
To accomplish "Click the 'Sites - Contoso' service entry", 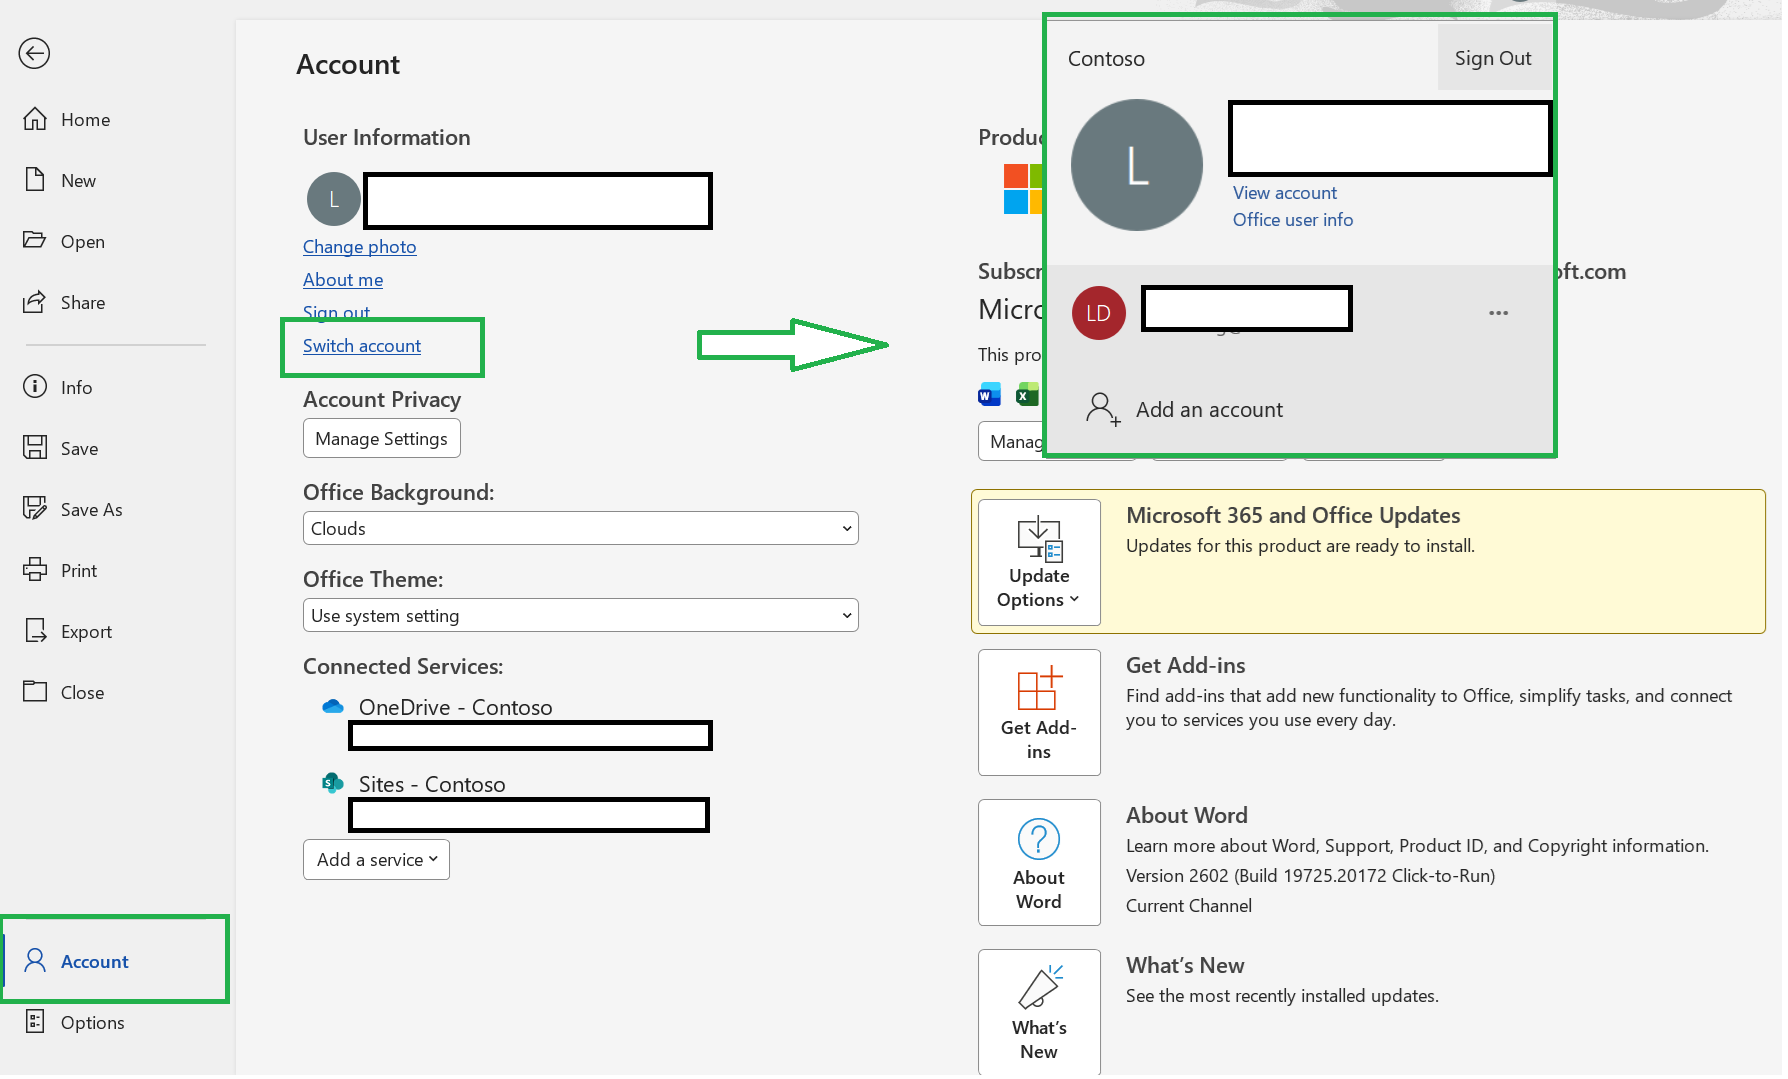I will [x=432, y=784].
